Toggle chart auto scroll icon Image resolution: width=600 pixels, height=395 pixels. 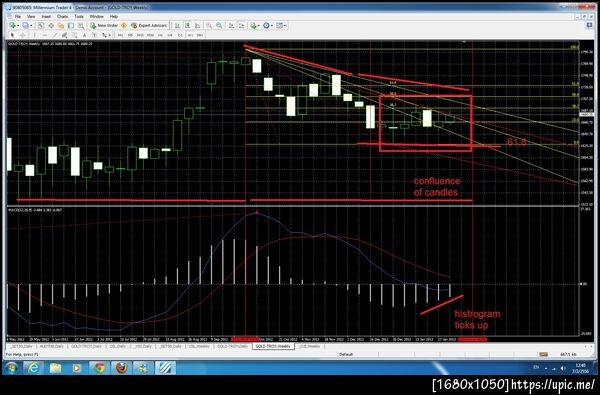pos(232,25)
